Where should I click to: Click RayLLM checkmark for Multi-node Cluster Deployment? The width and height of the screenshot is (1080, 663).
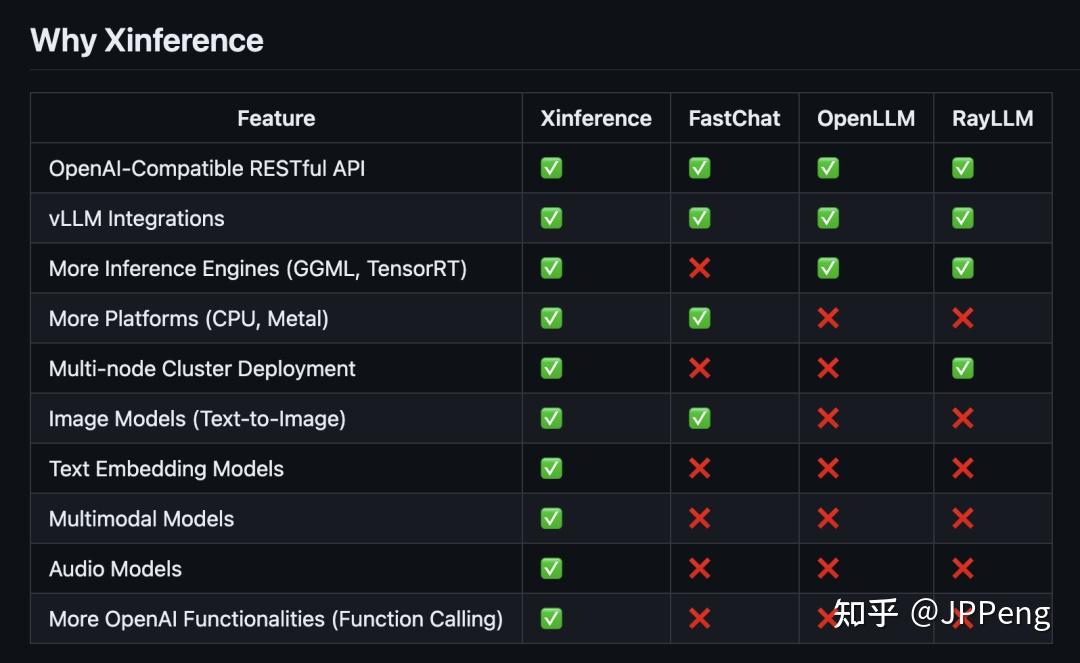coord(963,368)
